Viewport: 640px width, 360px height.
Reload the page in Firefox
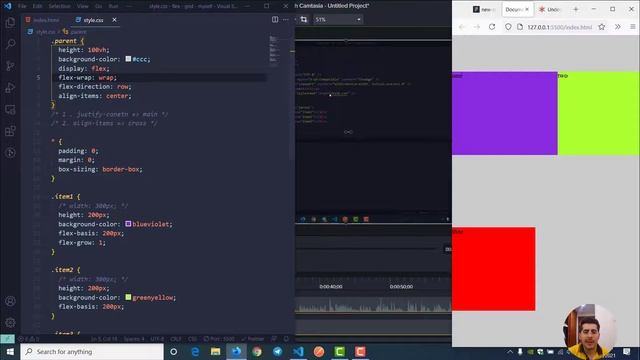coord(492,27)
